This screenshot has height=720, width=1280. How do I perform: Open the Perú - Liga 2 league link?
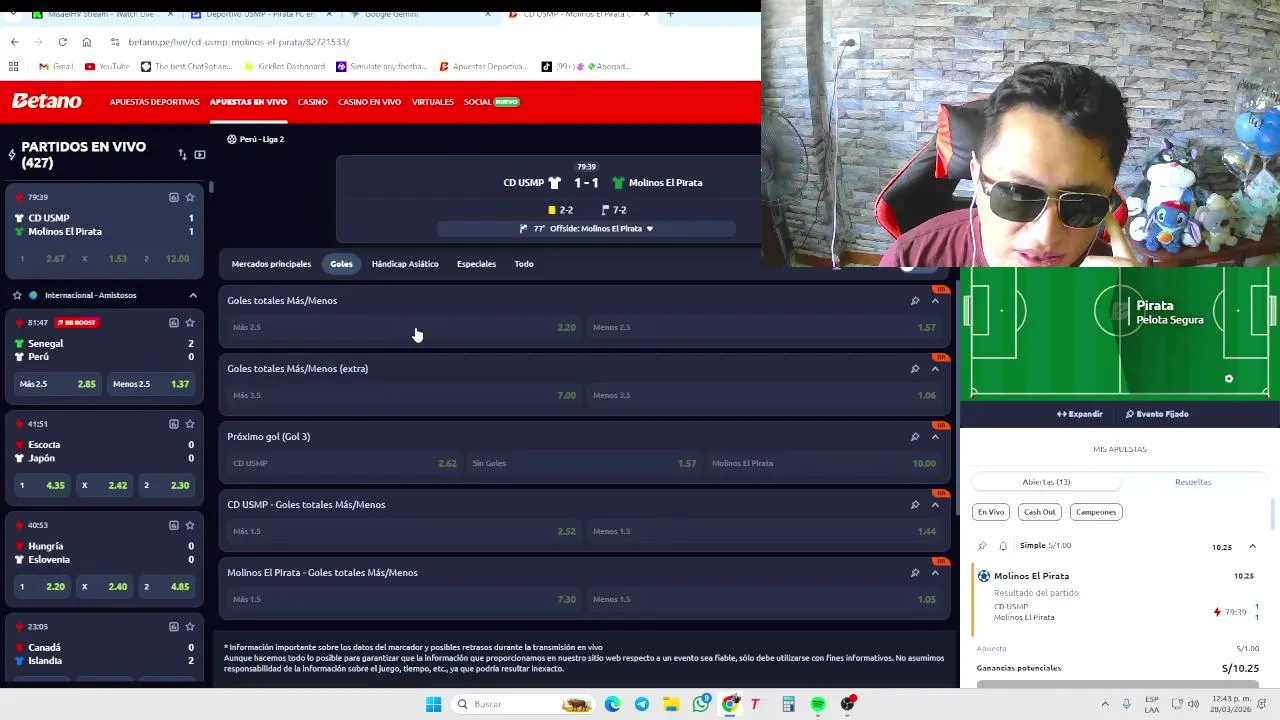(x=255, y=139)
